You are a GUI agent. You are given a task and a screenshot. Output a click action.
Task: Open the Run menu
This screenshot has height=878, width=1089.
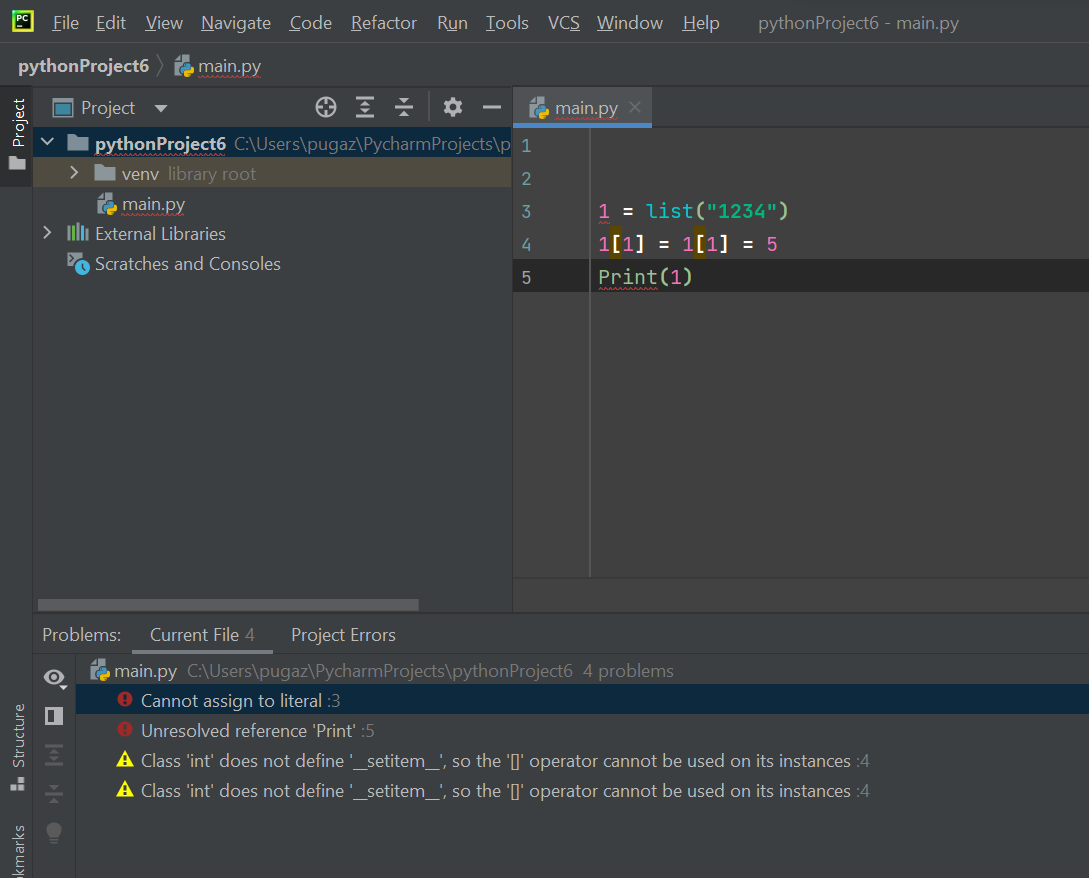(452, 23)
